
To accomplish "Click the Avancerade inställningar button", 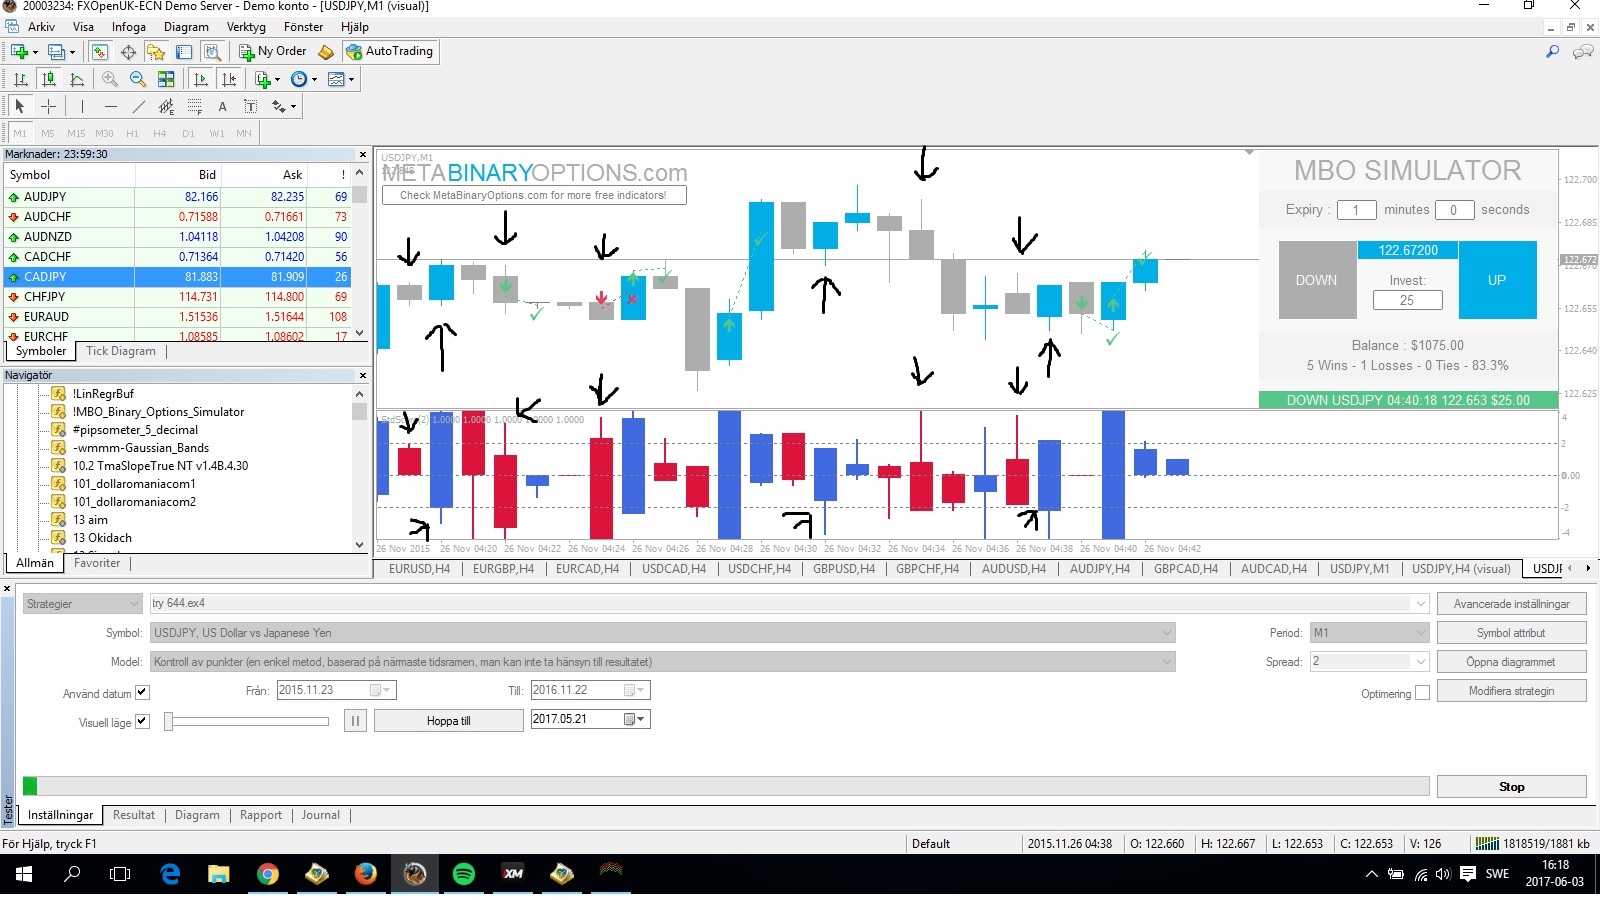I will point(1511,604).
